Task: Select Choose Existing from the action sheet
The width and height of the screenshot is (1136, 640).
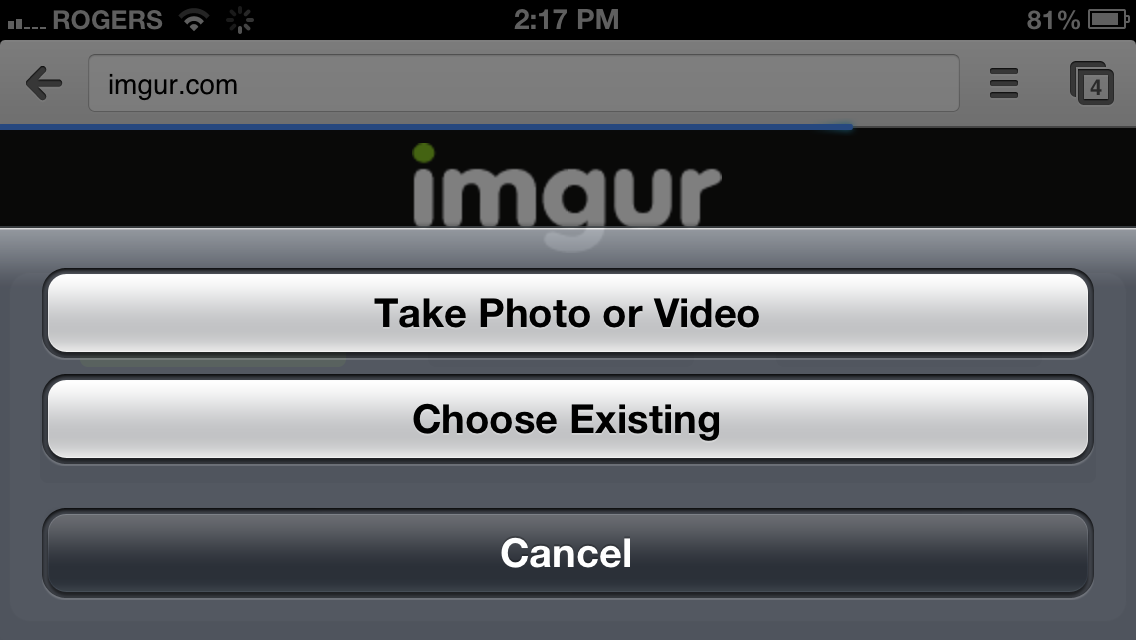Action: [567, 419]
